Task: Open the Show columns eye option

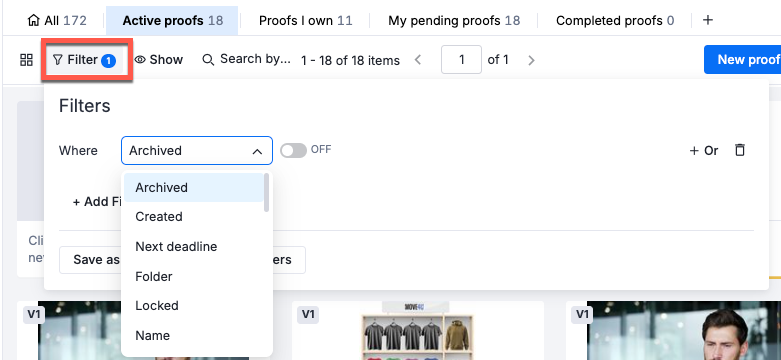Action: coord(158,60)
